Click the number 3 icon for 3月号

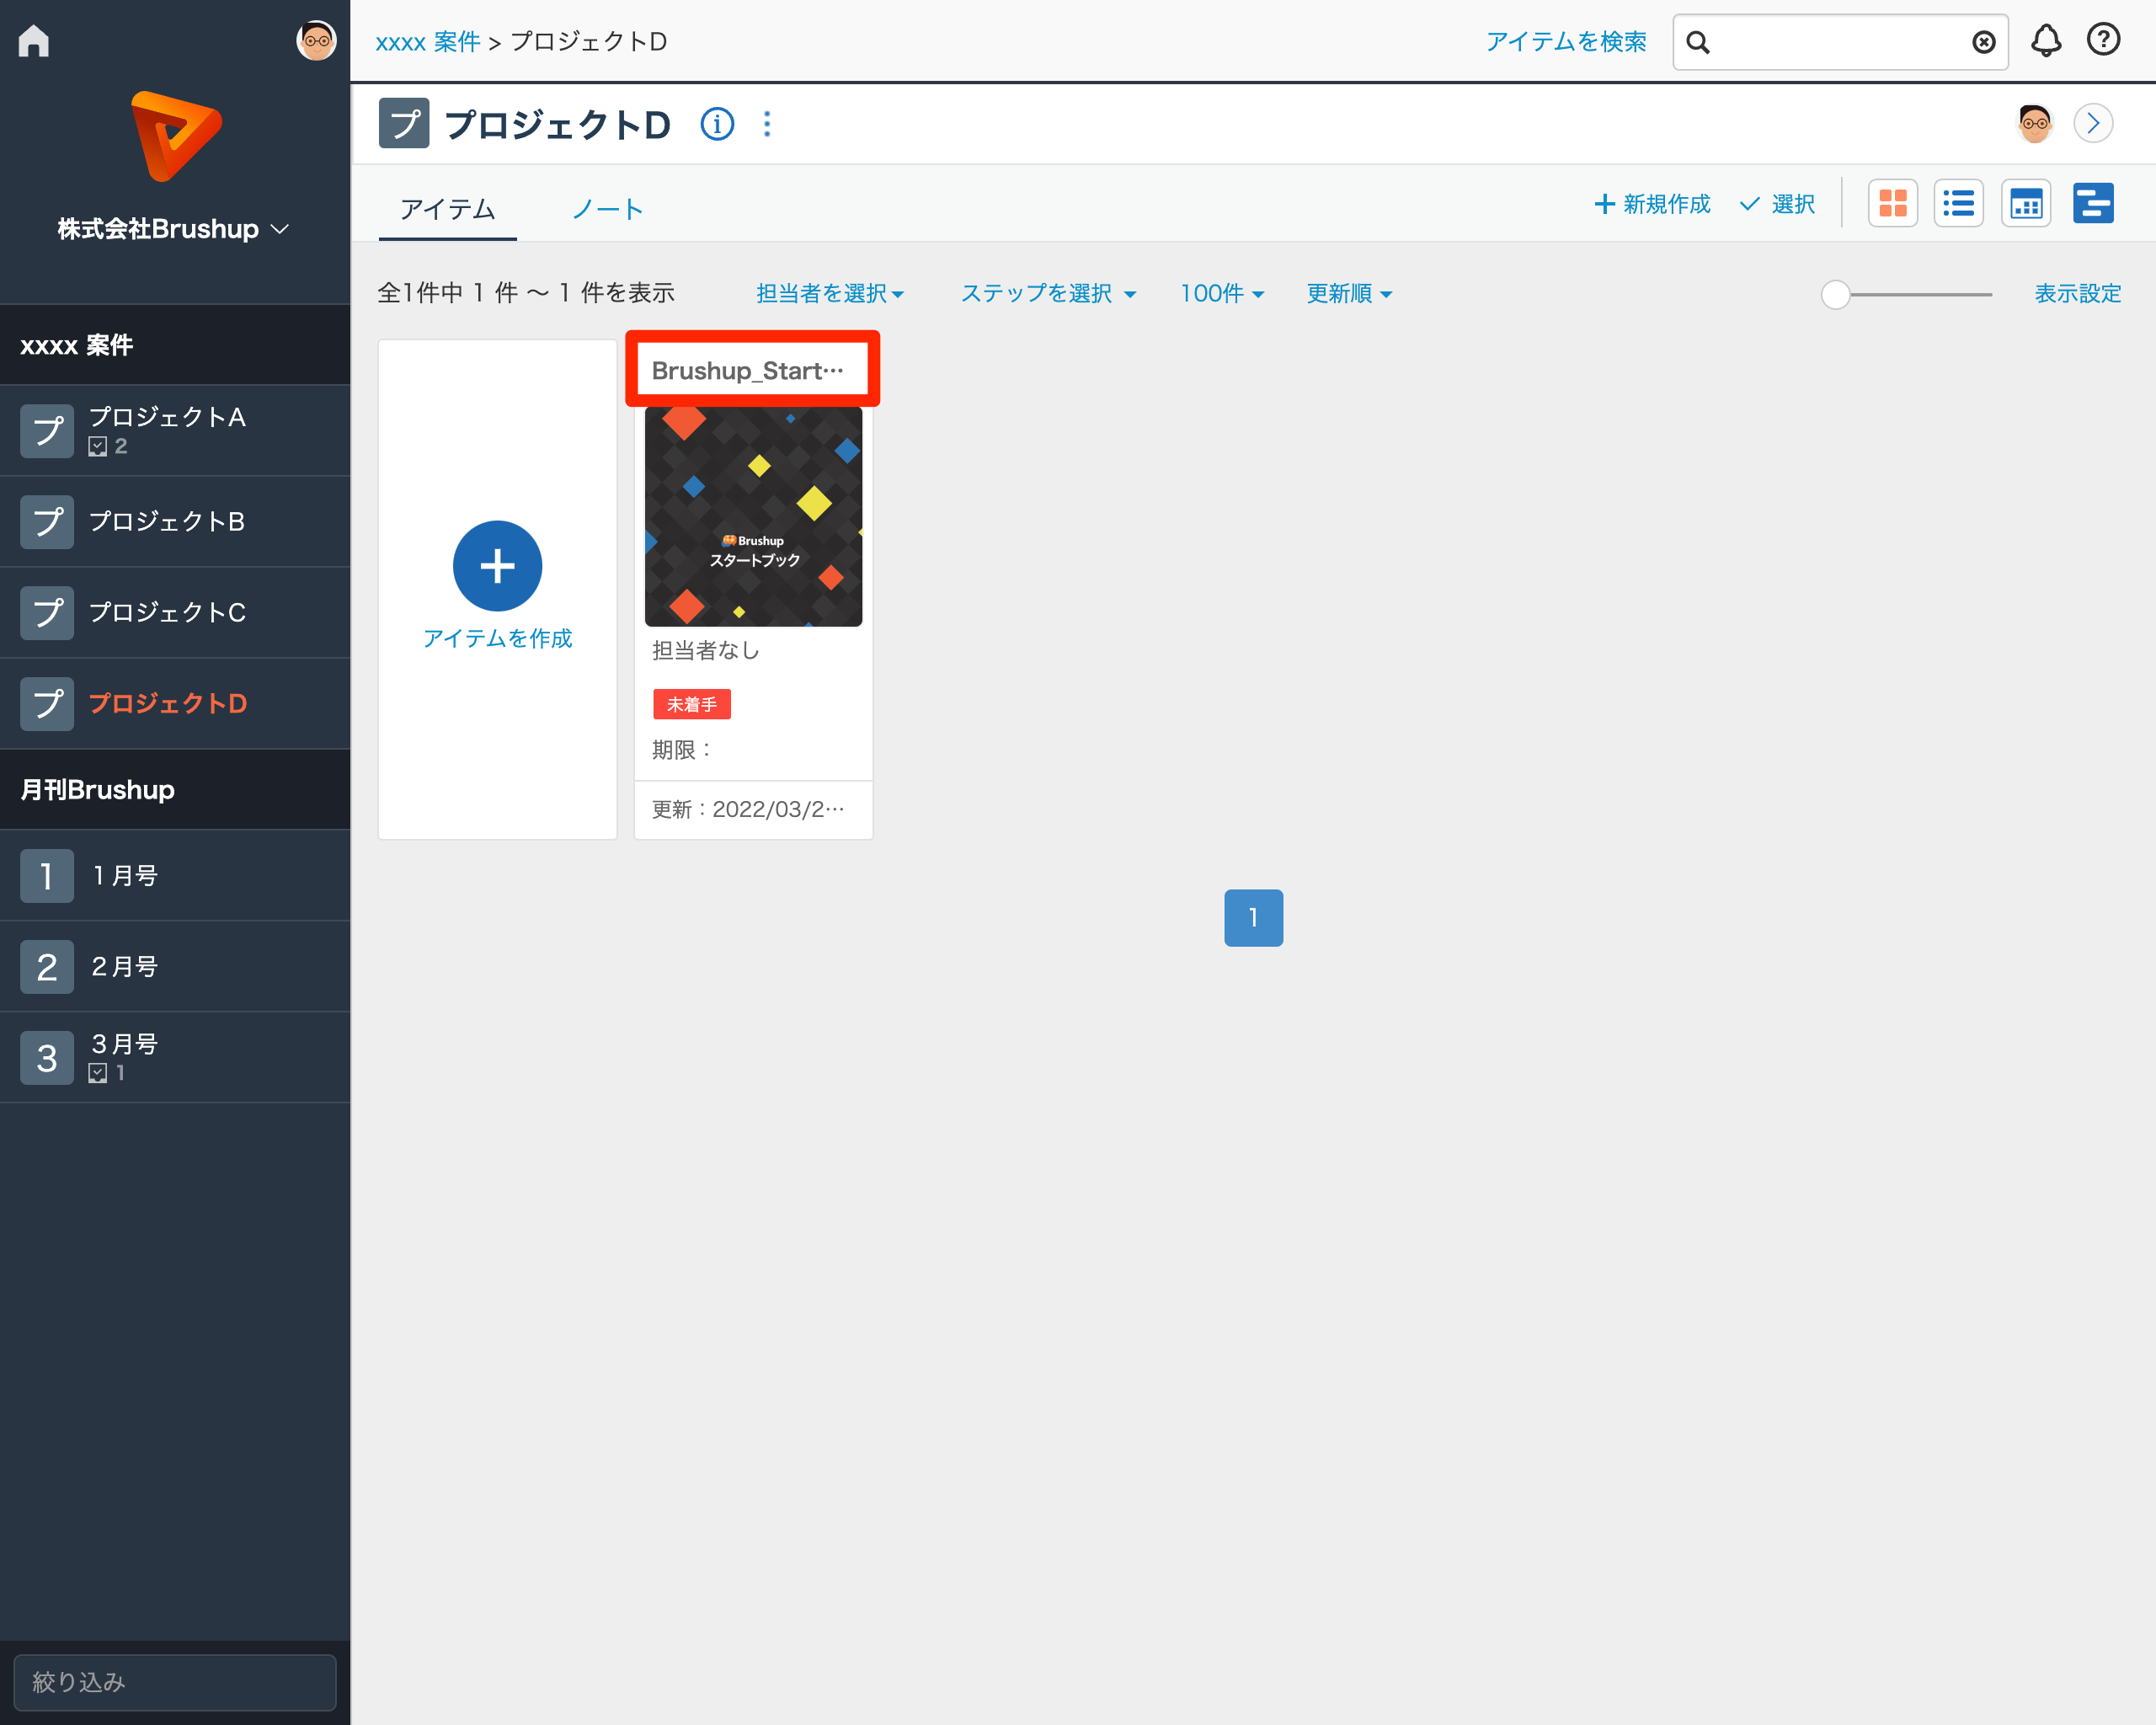tap(47, 1058)
